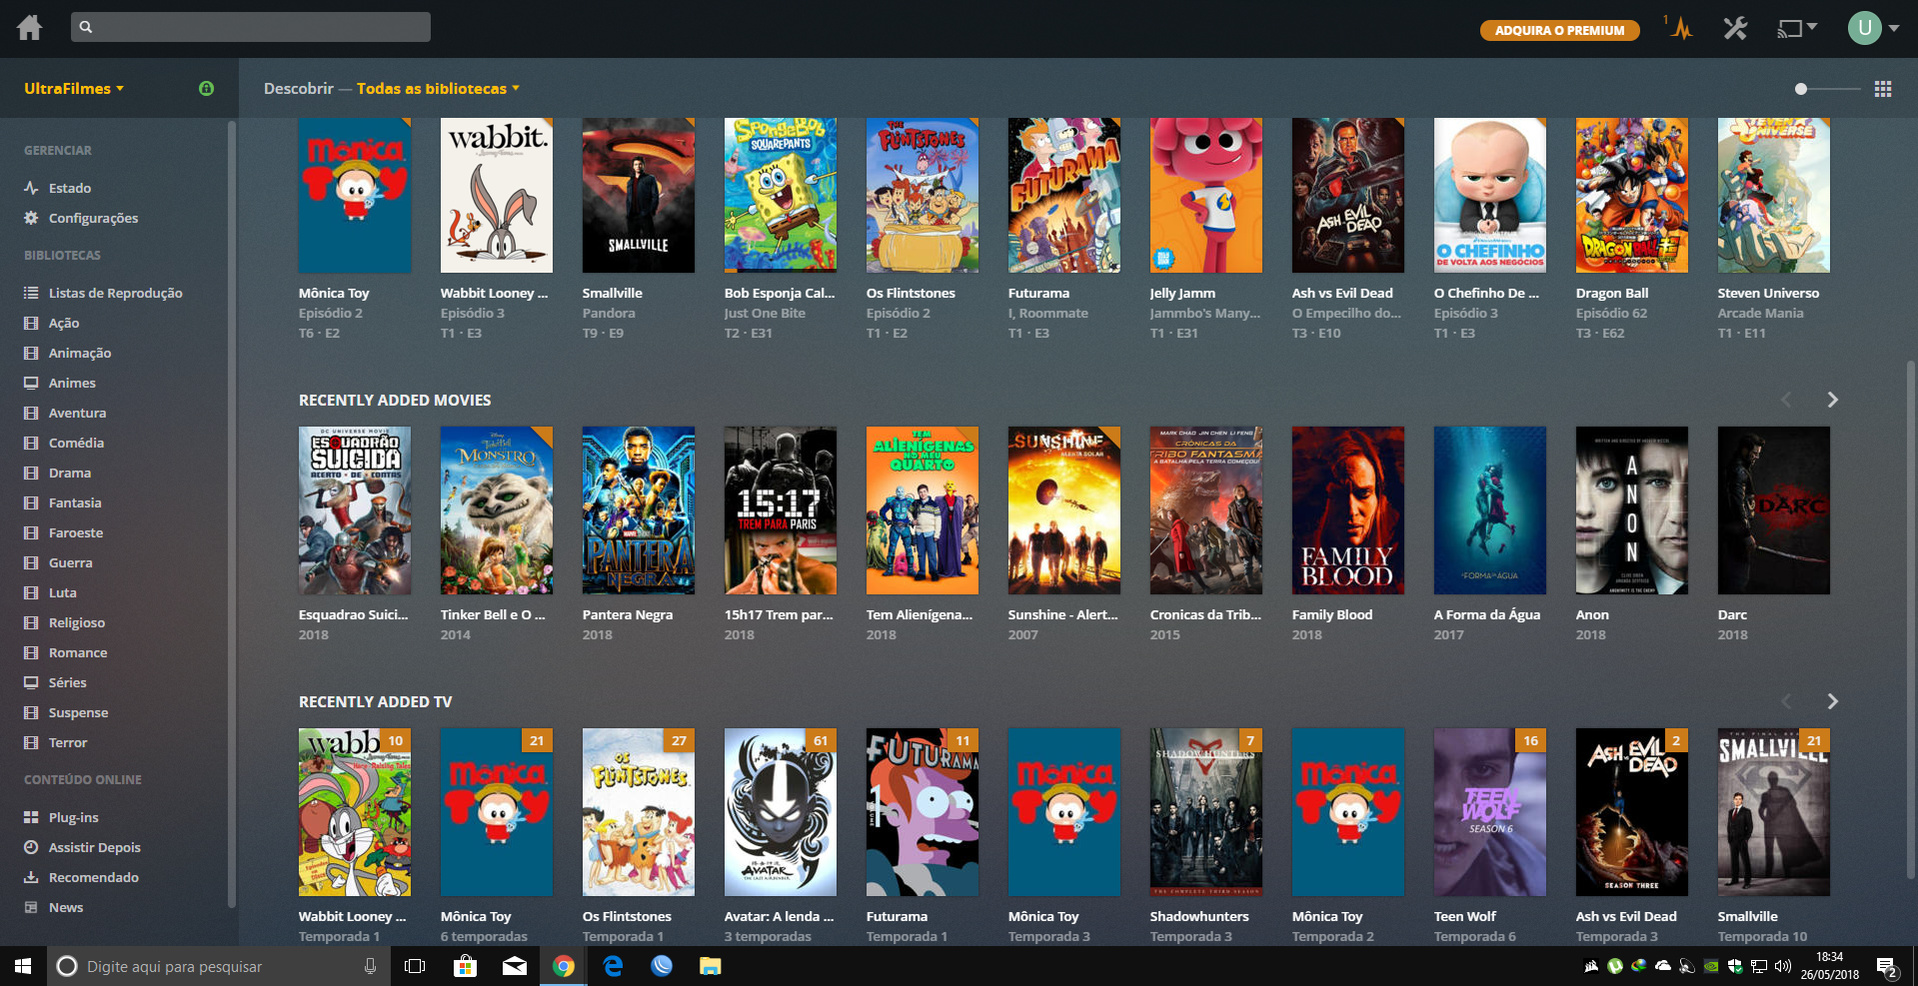Open the Comédia library
The width and height of the screenshot is (1918, 986).
[x=76, y=443]
